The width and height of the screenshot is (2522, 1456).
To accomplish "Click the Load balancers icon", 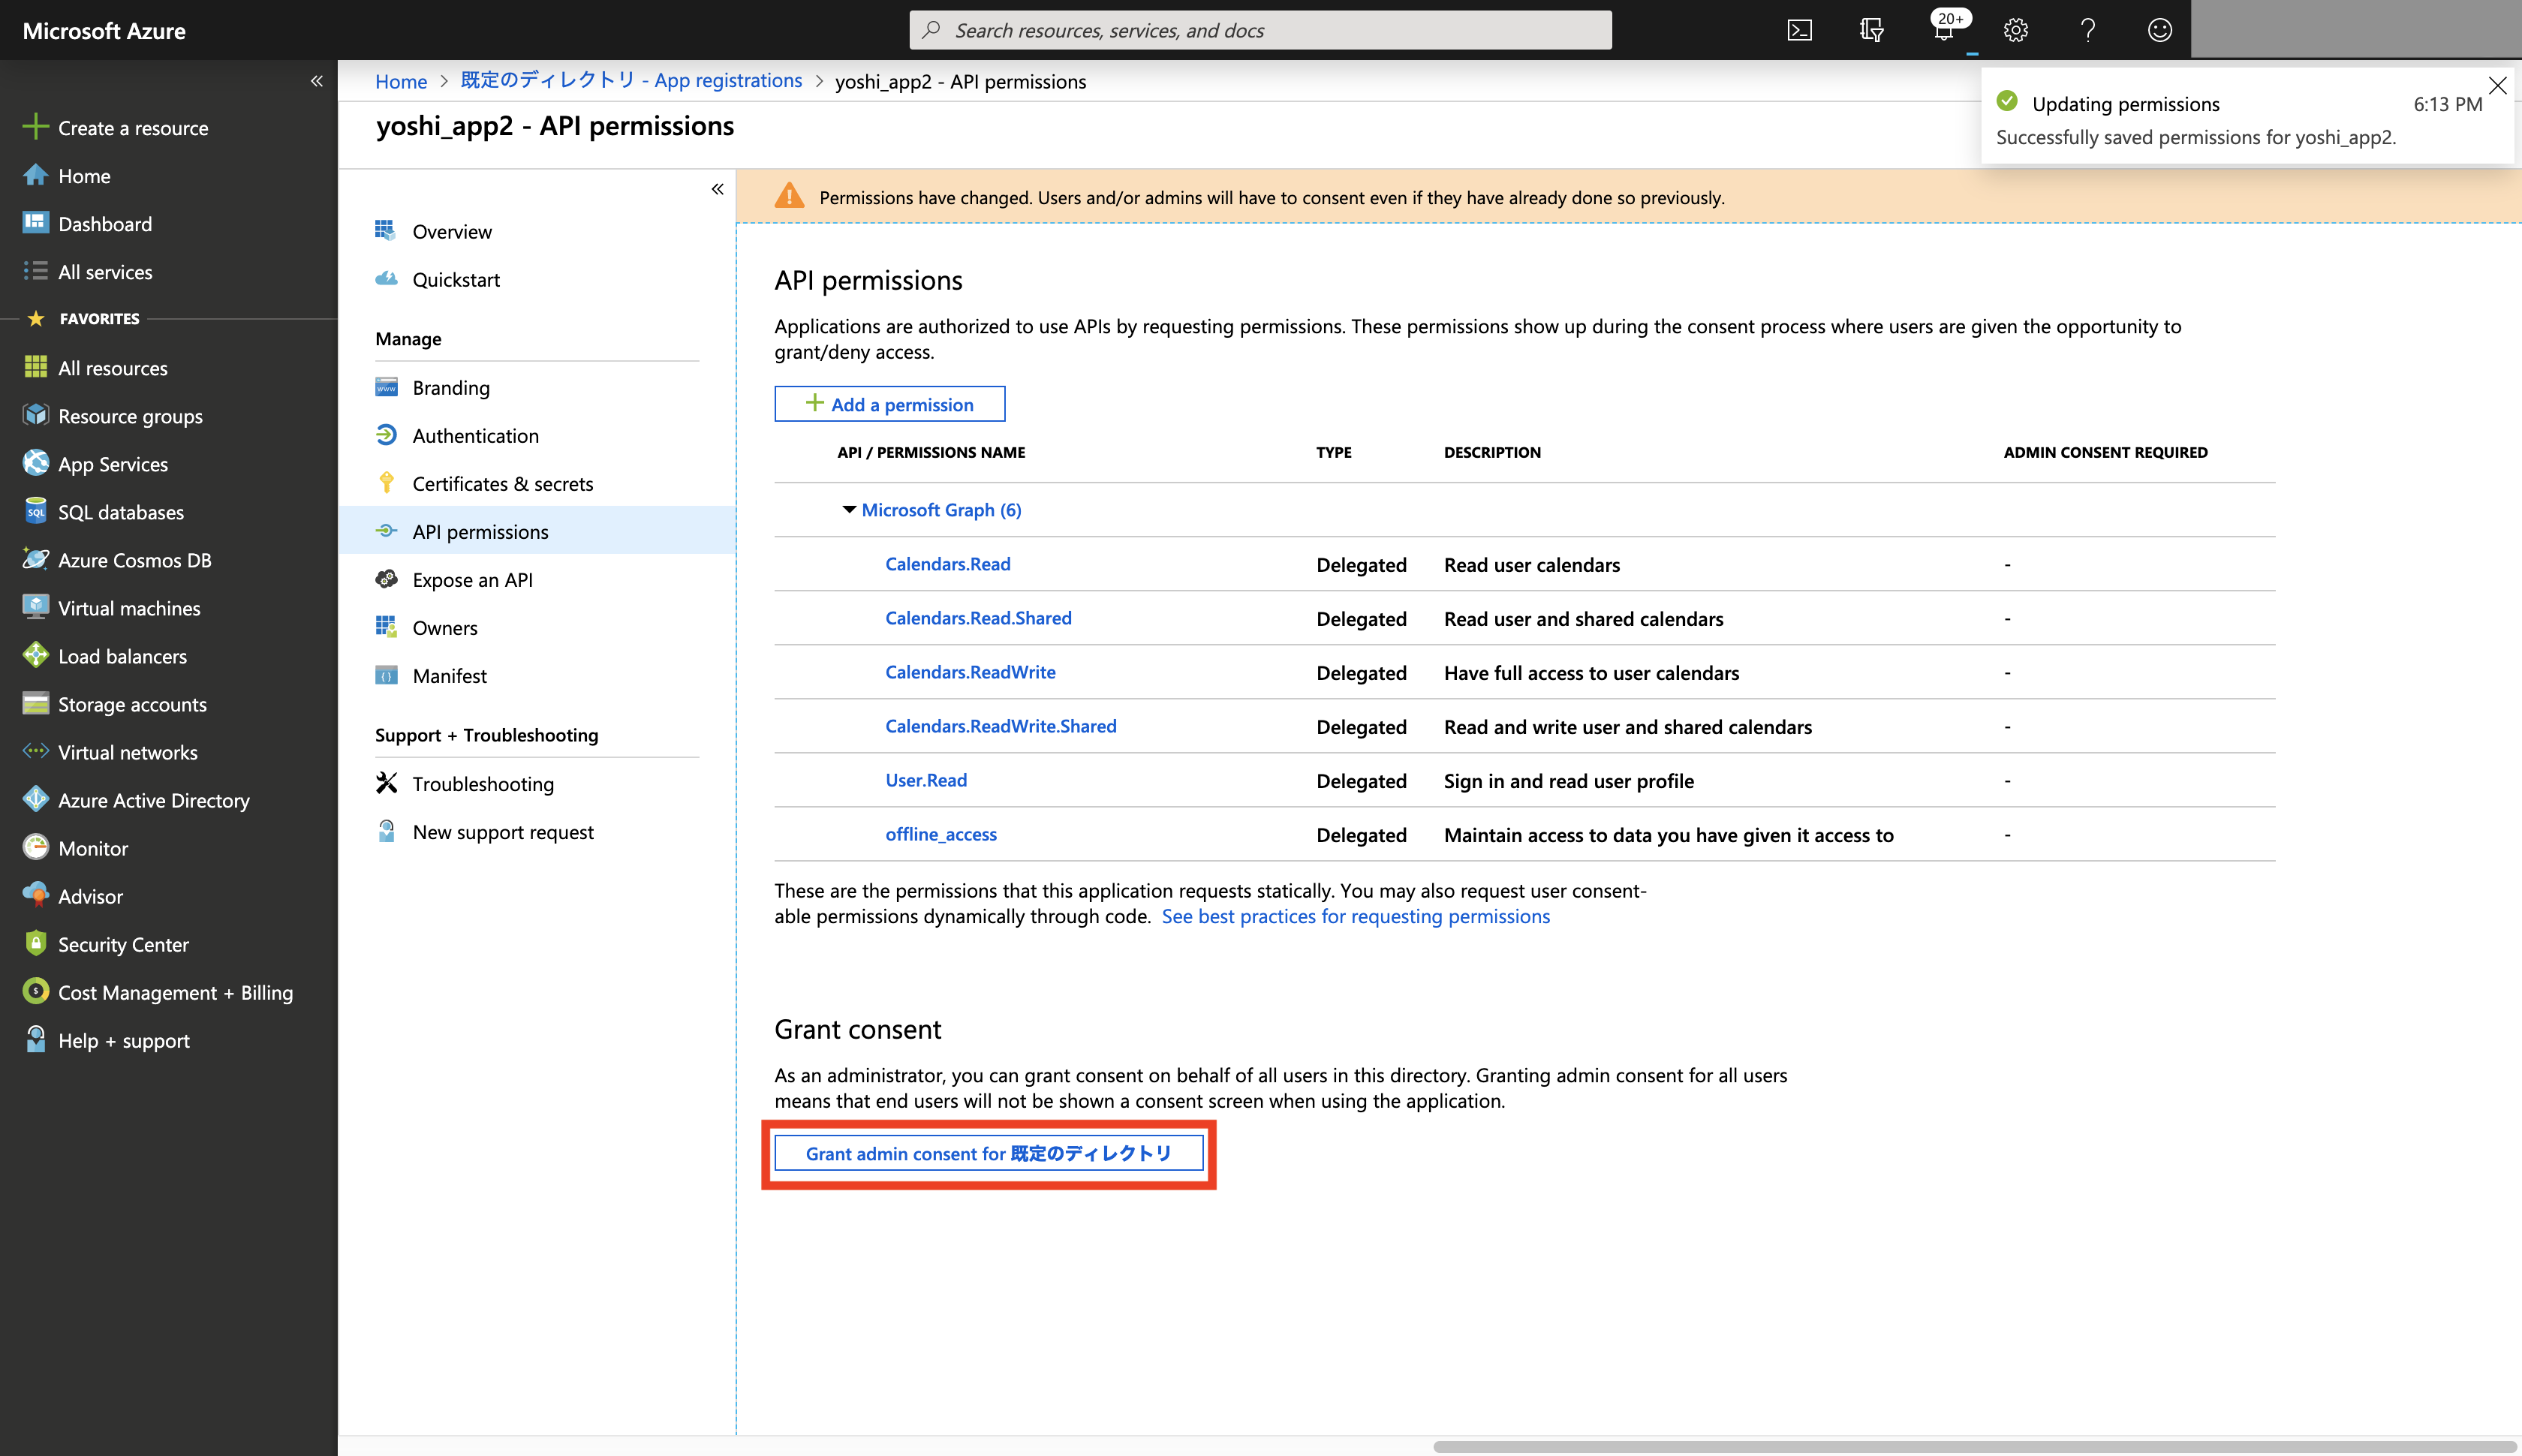I will click(x=35, y=655).
